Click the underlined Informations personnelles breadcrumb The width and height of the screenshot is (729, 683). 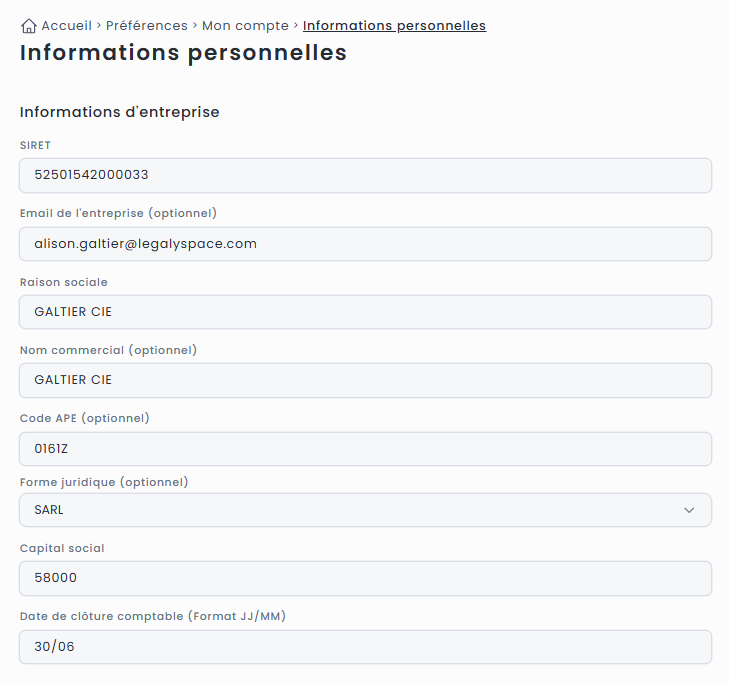point(394,26)
